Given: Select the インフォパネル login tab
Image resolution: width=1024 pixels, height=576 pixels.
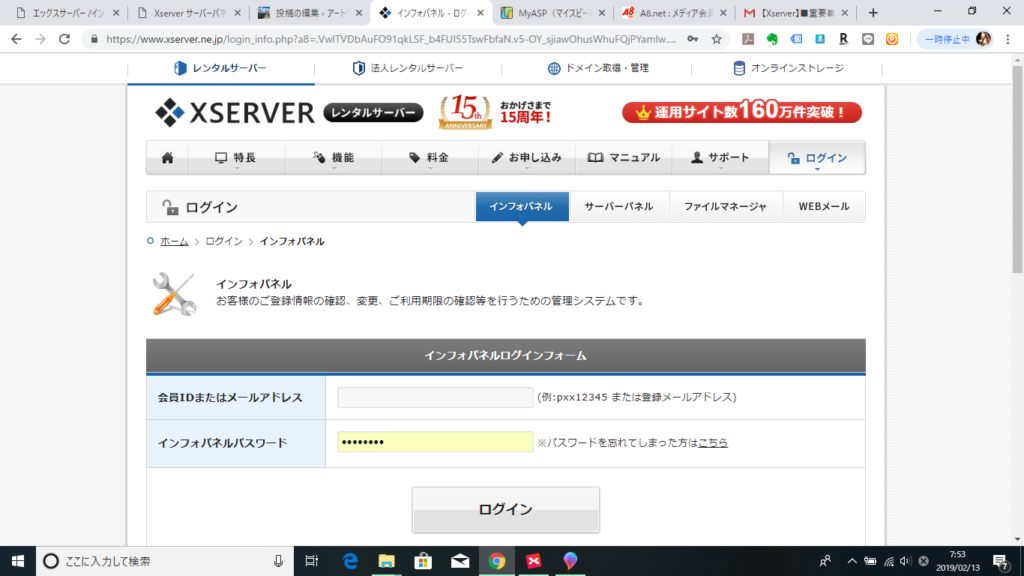Looking at the screenshot, I should point(522,206).
